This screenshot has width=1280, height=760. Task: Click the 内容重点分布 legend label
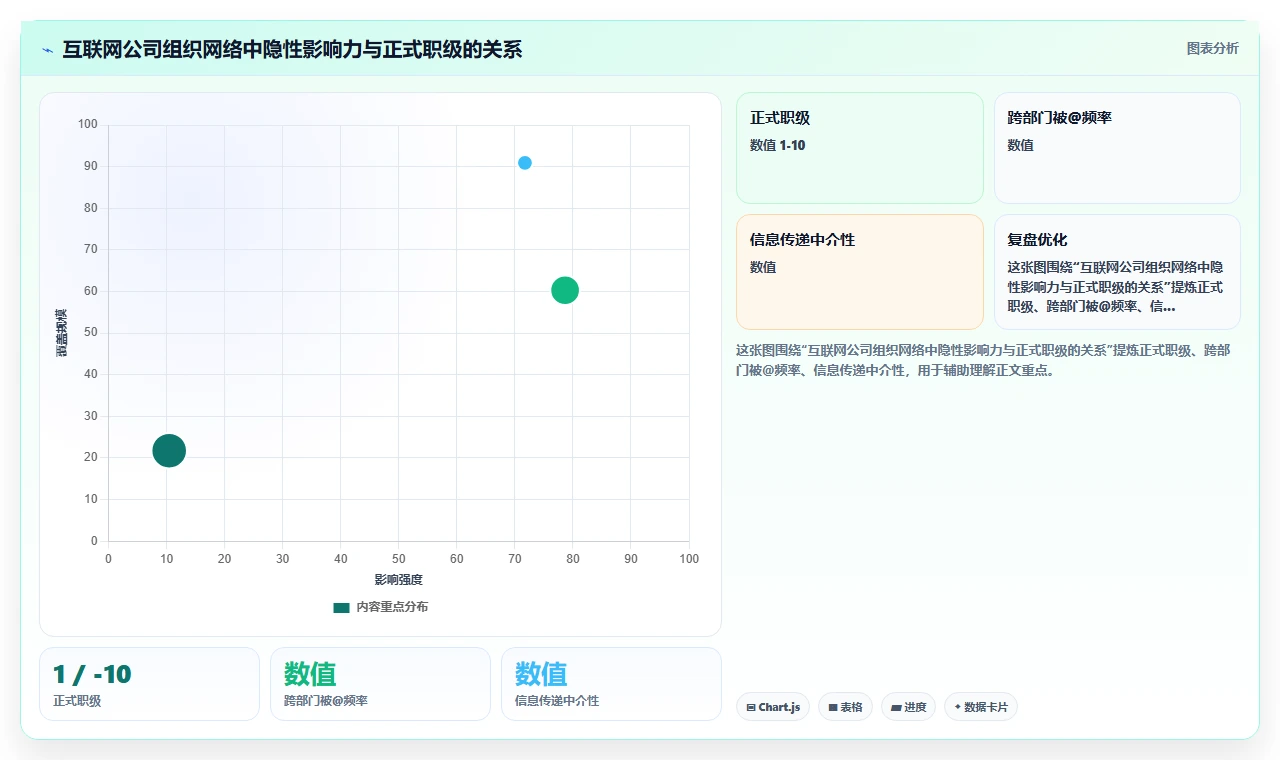392,607
